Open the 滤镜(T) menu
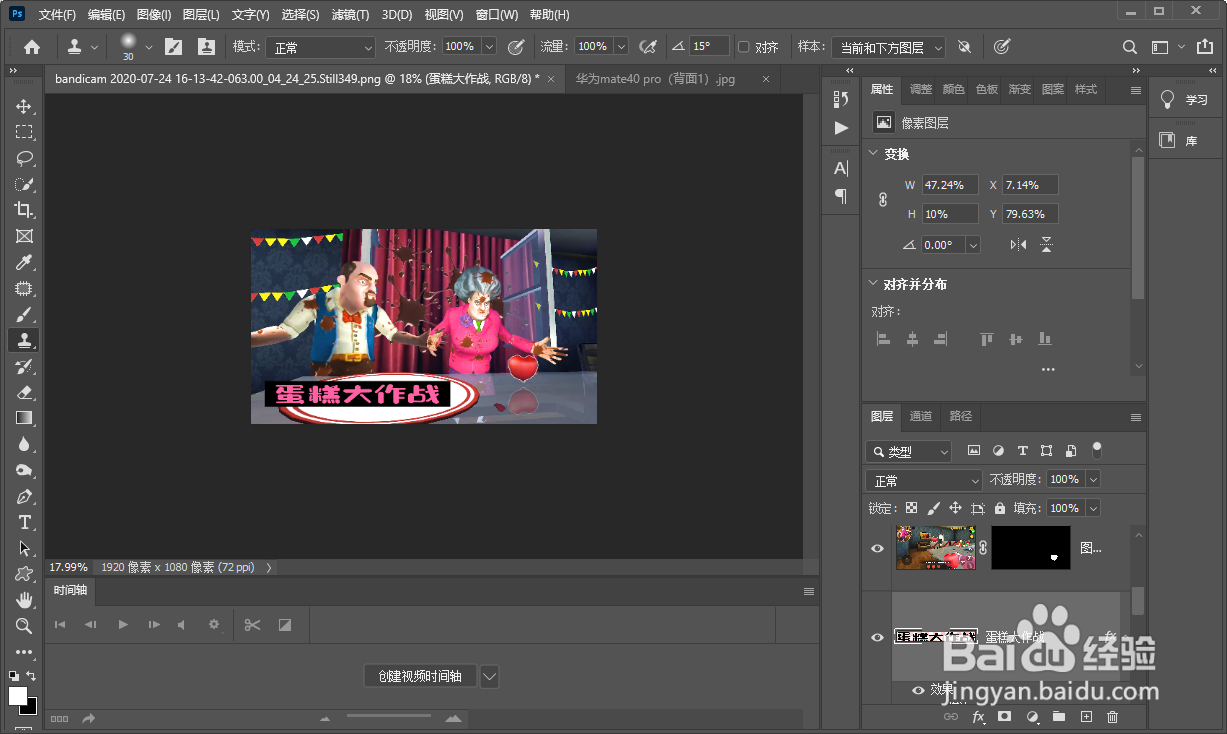This screenshot has height=734, width=1227. pyautogui.click(x=350, y=15)
